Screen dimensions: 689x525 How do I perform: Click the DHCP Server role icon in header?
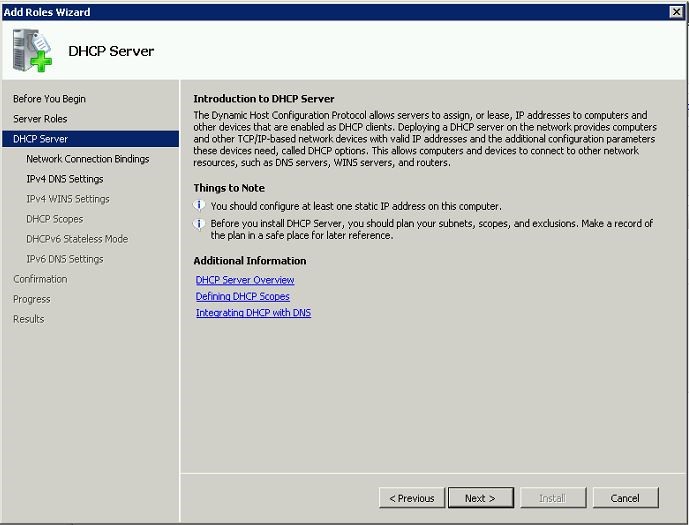tap(32, 50)
